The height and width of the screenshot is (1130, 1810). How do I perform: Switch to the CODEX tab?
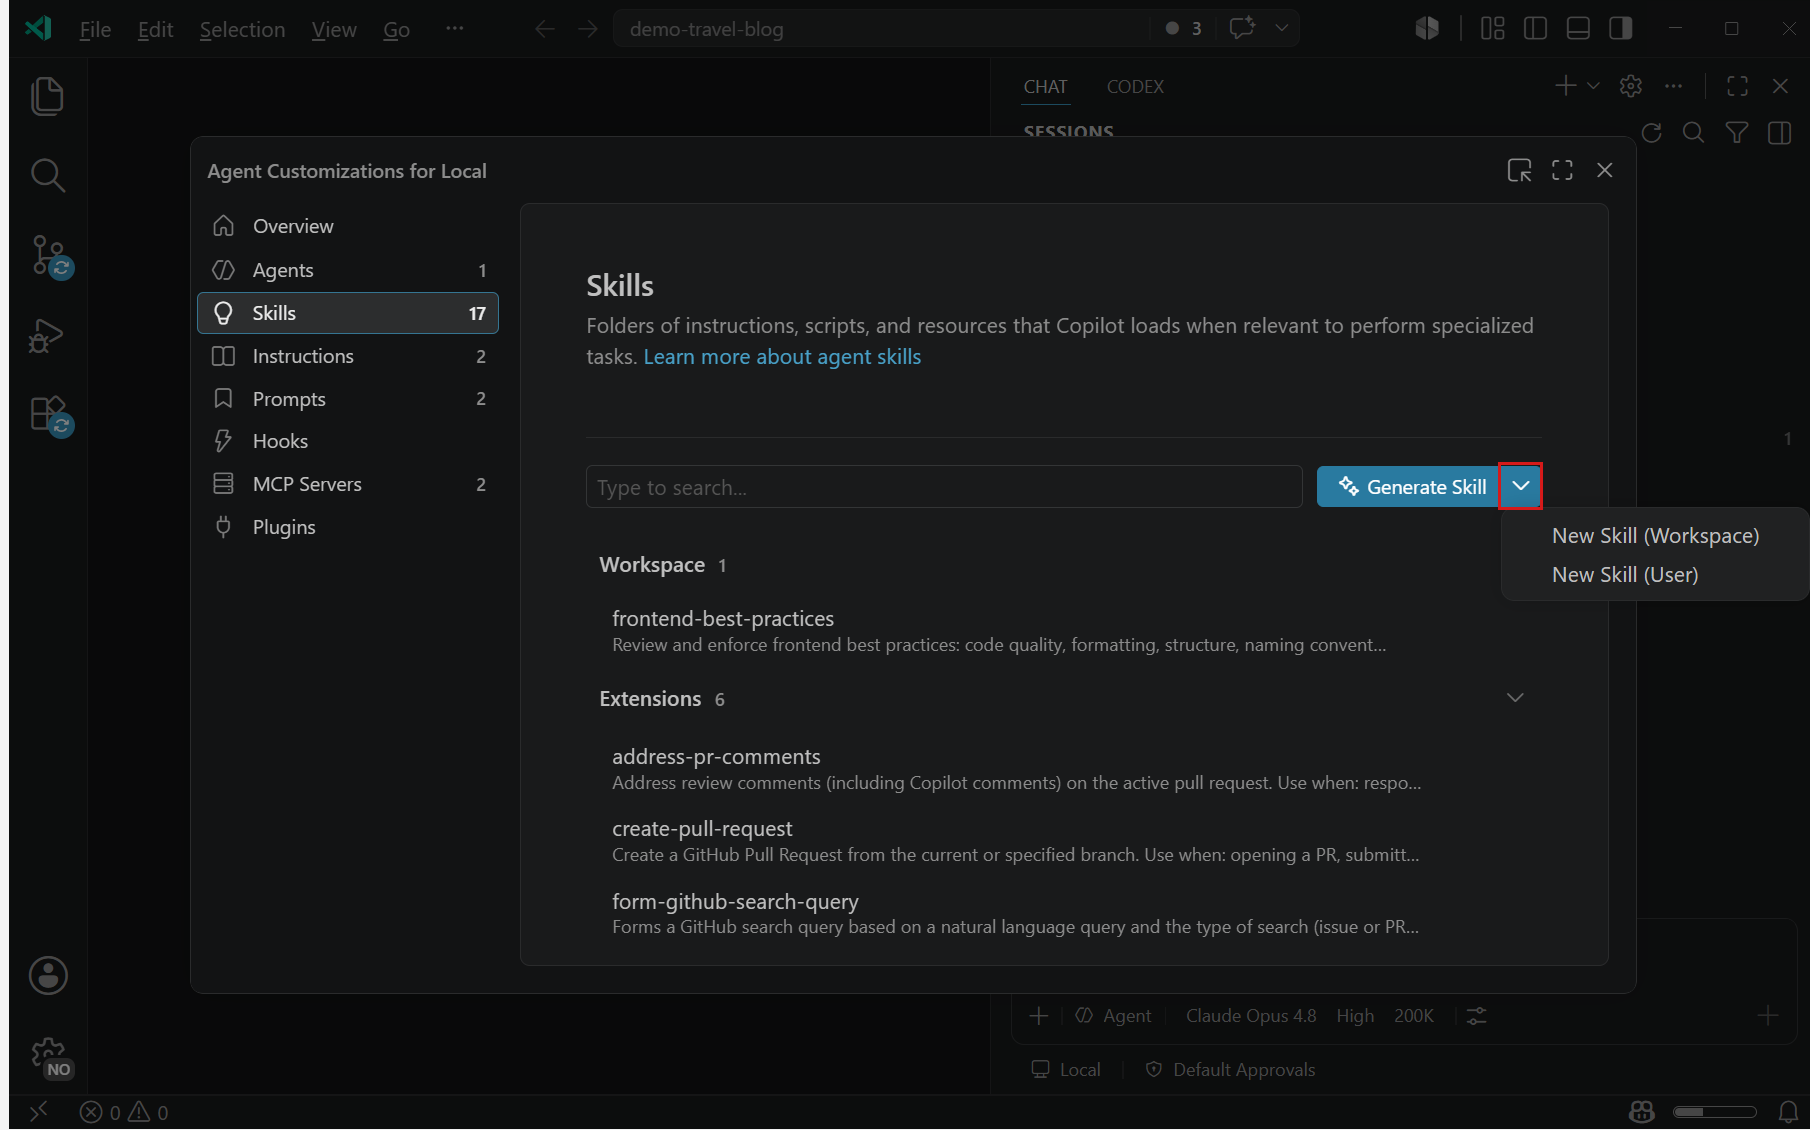coord(1135,87)
